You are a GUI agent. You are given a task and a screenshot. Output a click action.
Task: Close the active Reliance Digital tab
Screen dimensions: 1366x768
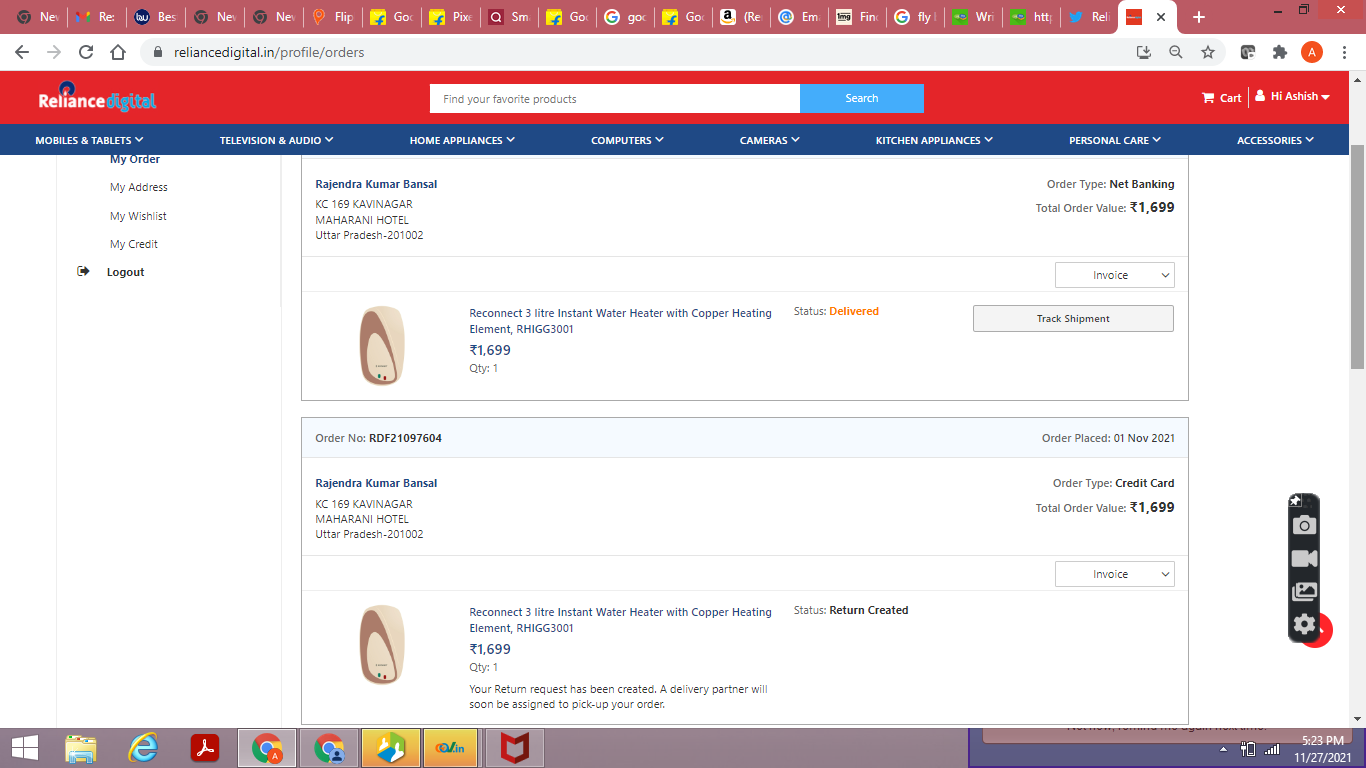coord(1161,17)
